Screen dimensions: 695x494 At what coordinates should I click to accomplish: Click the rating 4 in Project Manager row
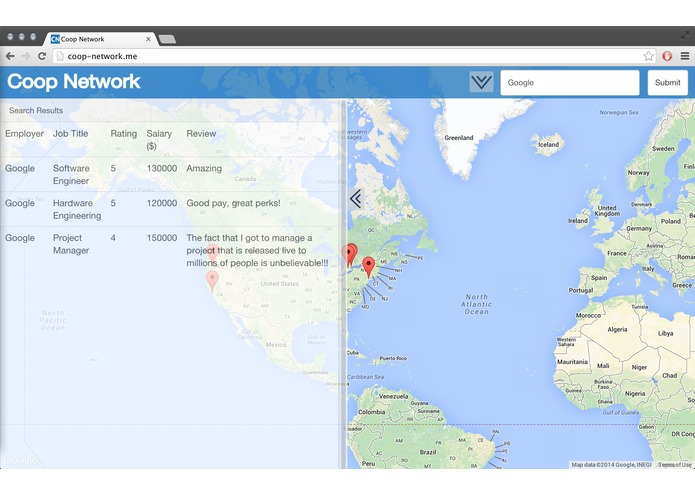(x=113, y=238)
